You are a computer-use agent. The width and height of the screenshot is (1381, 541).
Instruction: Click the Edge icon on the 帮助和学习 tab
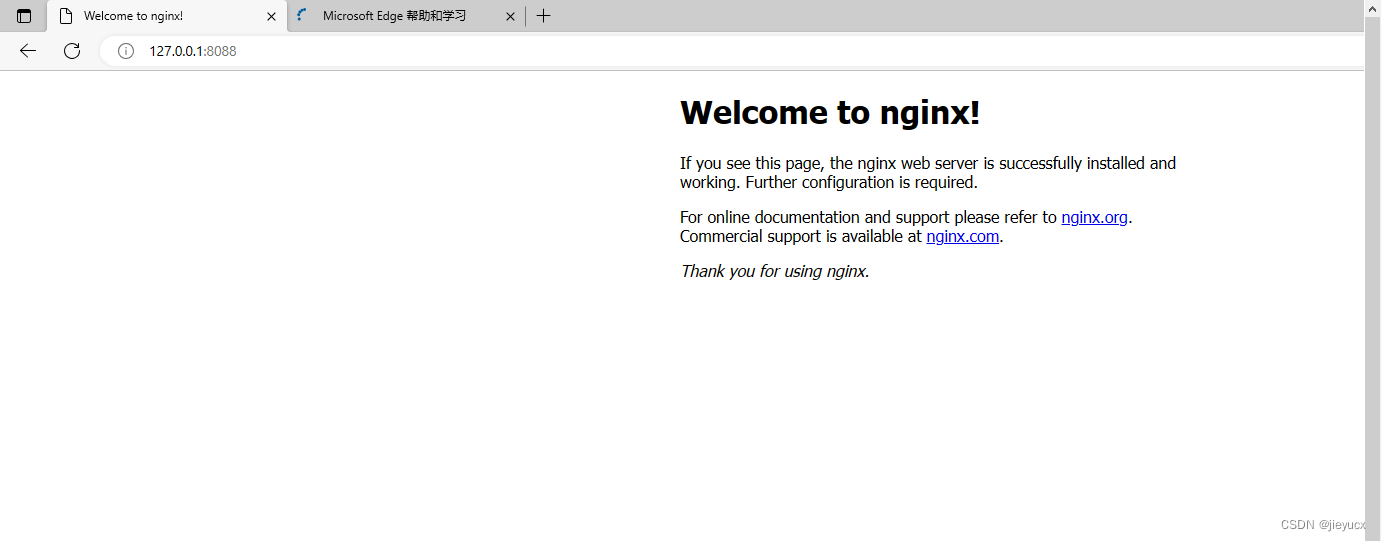303,16
